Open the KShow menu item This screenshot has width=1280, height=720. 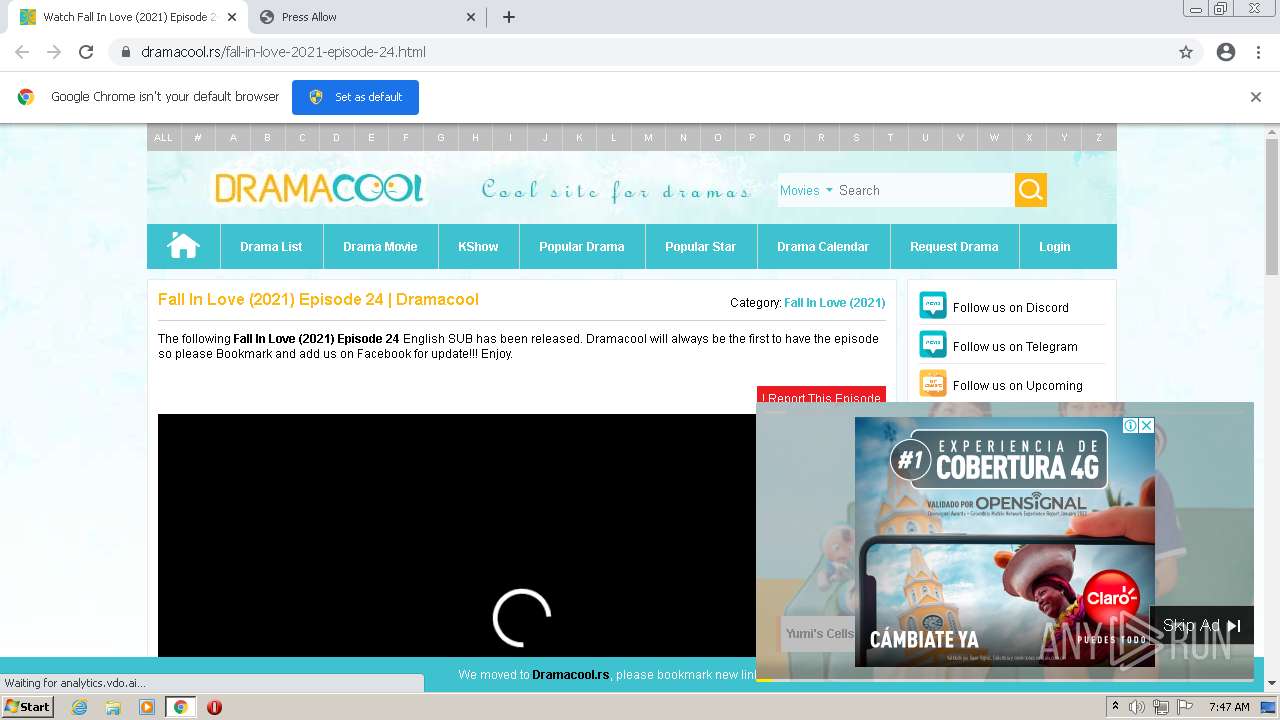[x=478, y=246]
